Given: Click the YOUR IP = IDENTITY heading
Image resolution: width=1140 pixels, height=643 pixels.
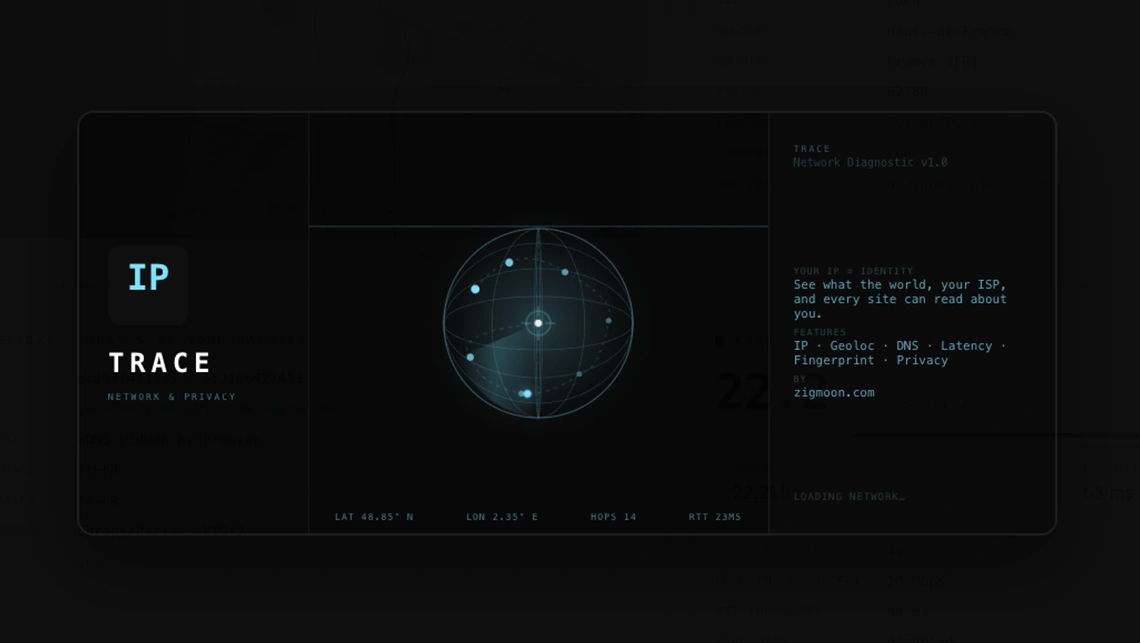Looking at the screenshot, I should [853, 271].
